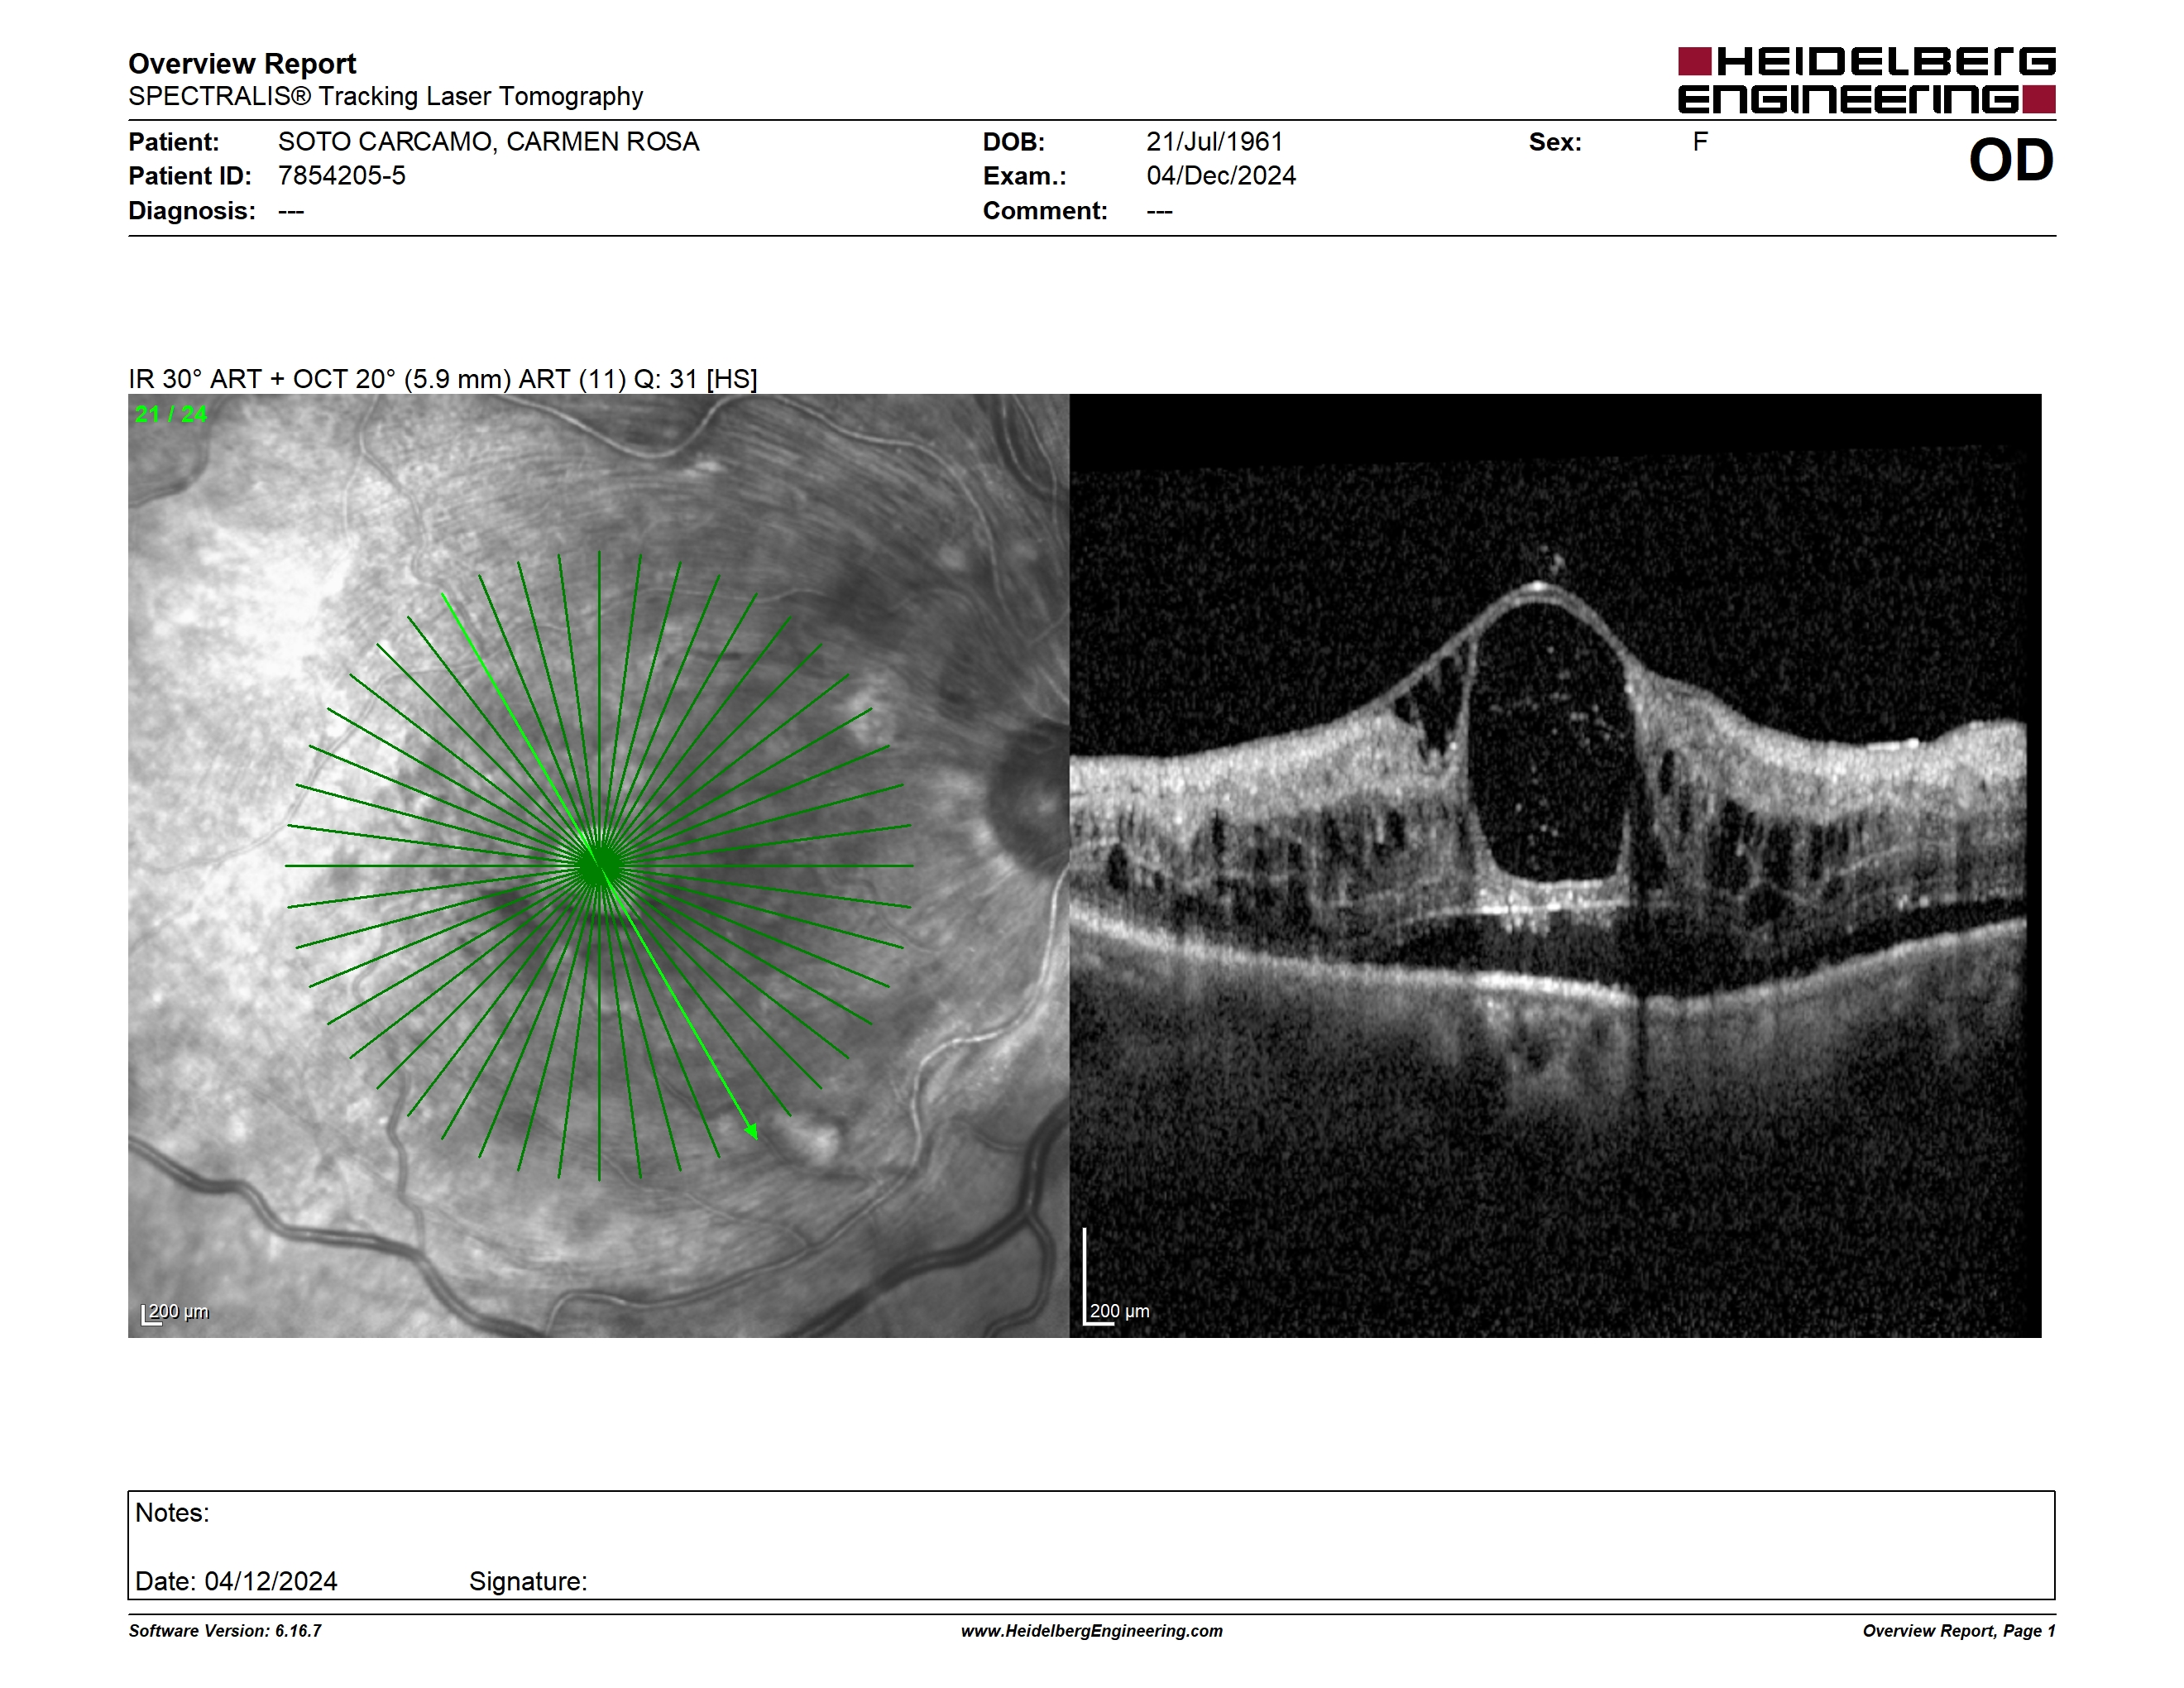Click the IR 30° ART + OCT scan description
Screen dimensions: 2184x1688
coord(443,379)
